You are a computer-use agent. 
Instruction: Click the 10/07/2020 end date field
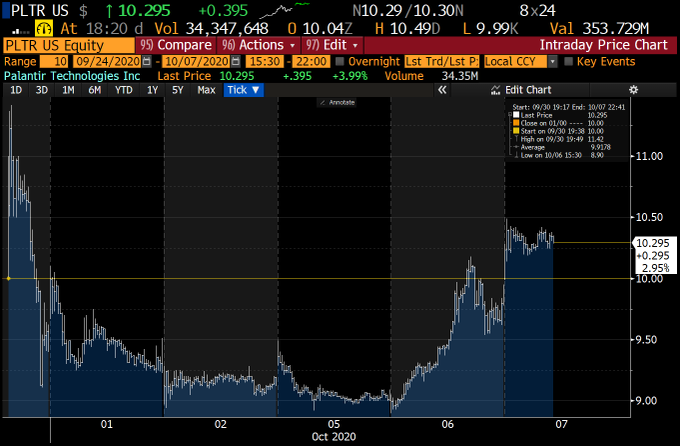[197, 61]
